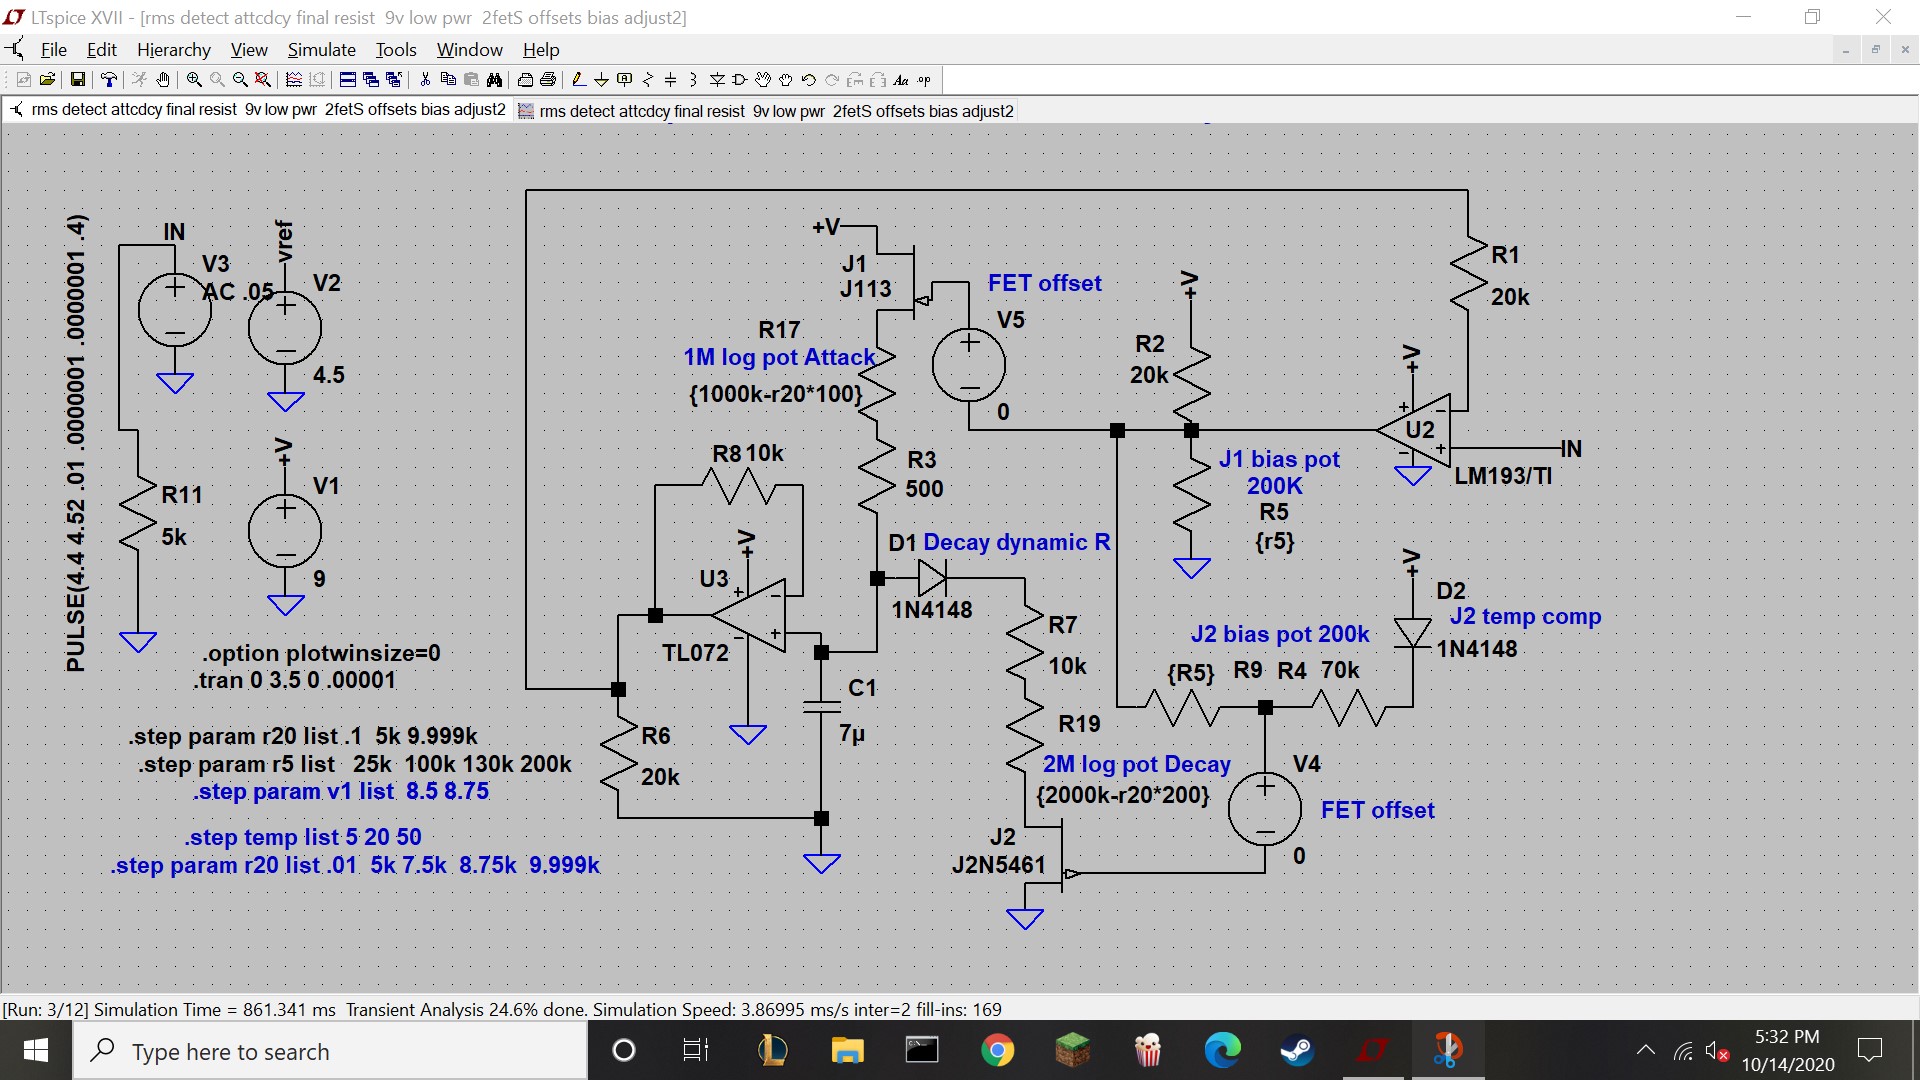Click the Undo arrow icon
Viewport: 1920px width, 1080px height.
click(808, 80)
